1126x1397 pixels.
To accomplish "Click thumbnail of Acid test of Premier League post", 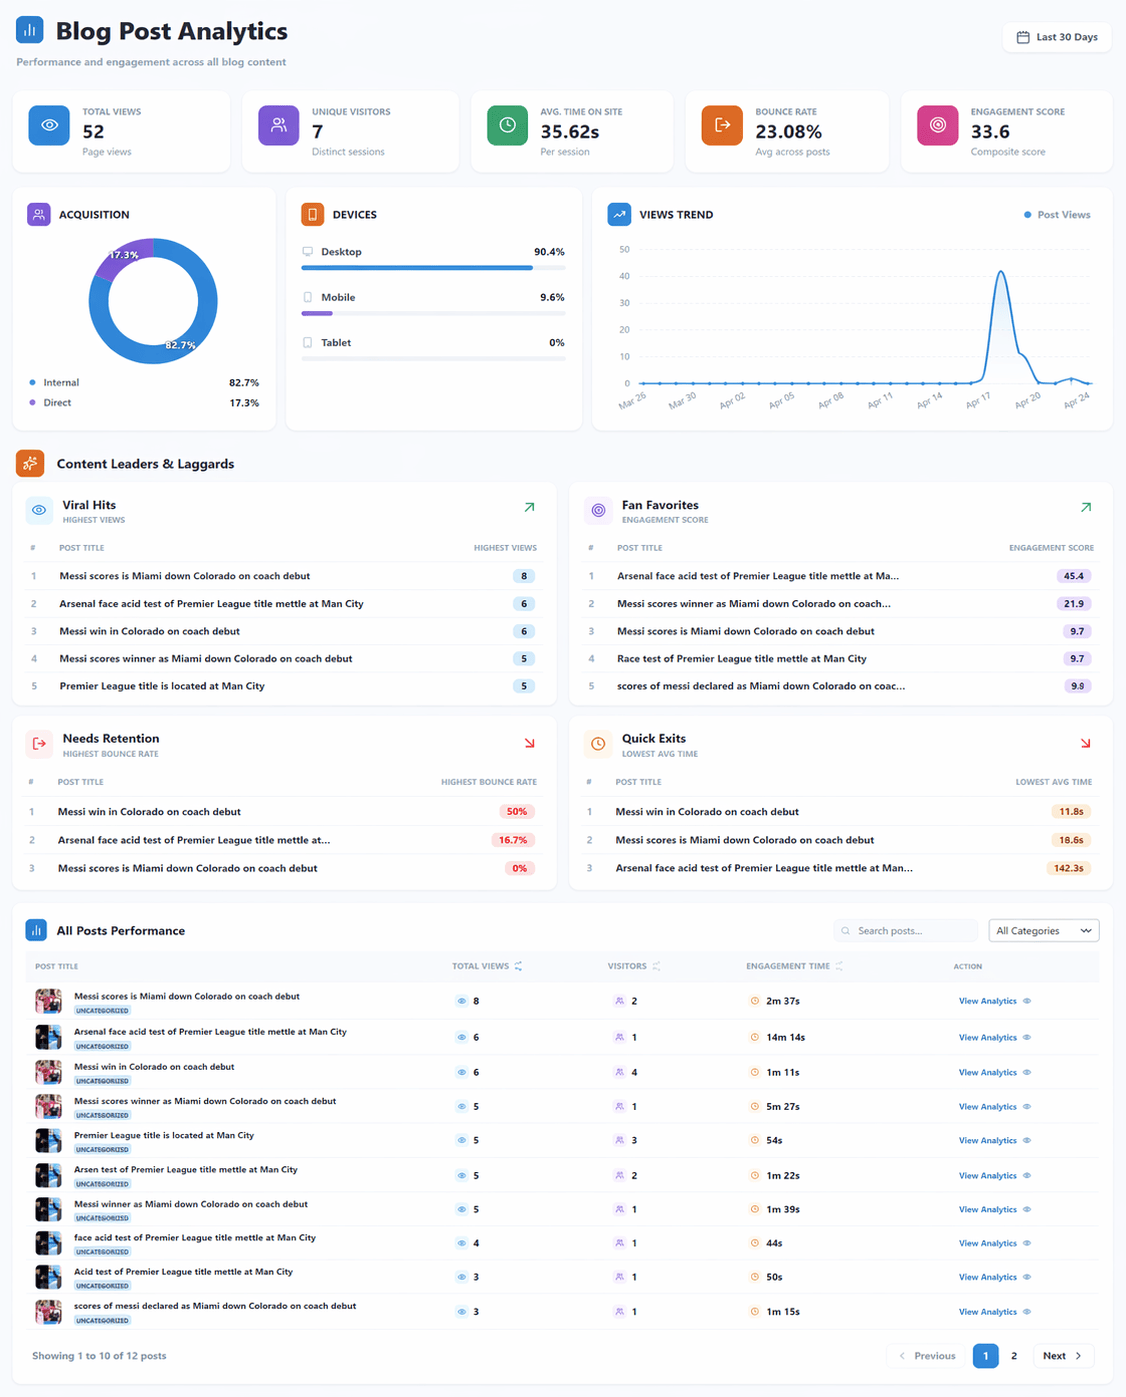I will (48, 1277).
